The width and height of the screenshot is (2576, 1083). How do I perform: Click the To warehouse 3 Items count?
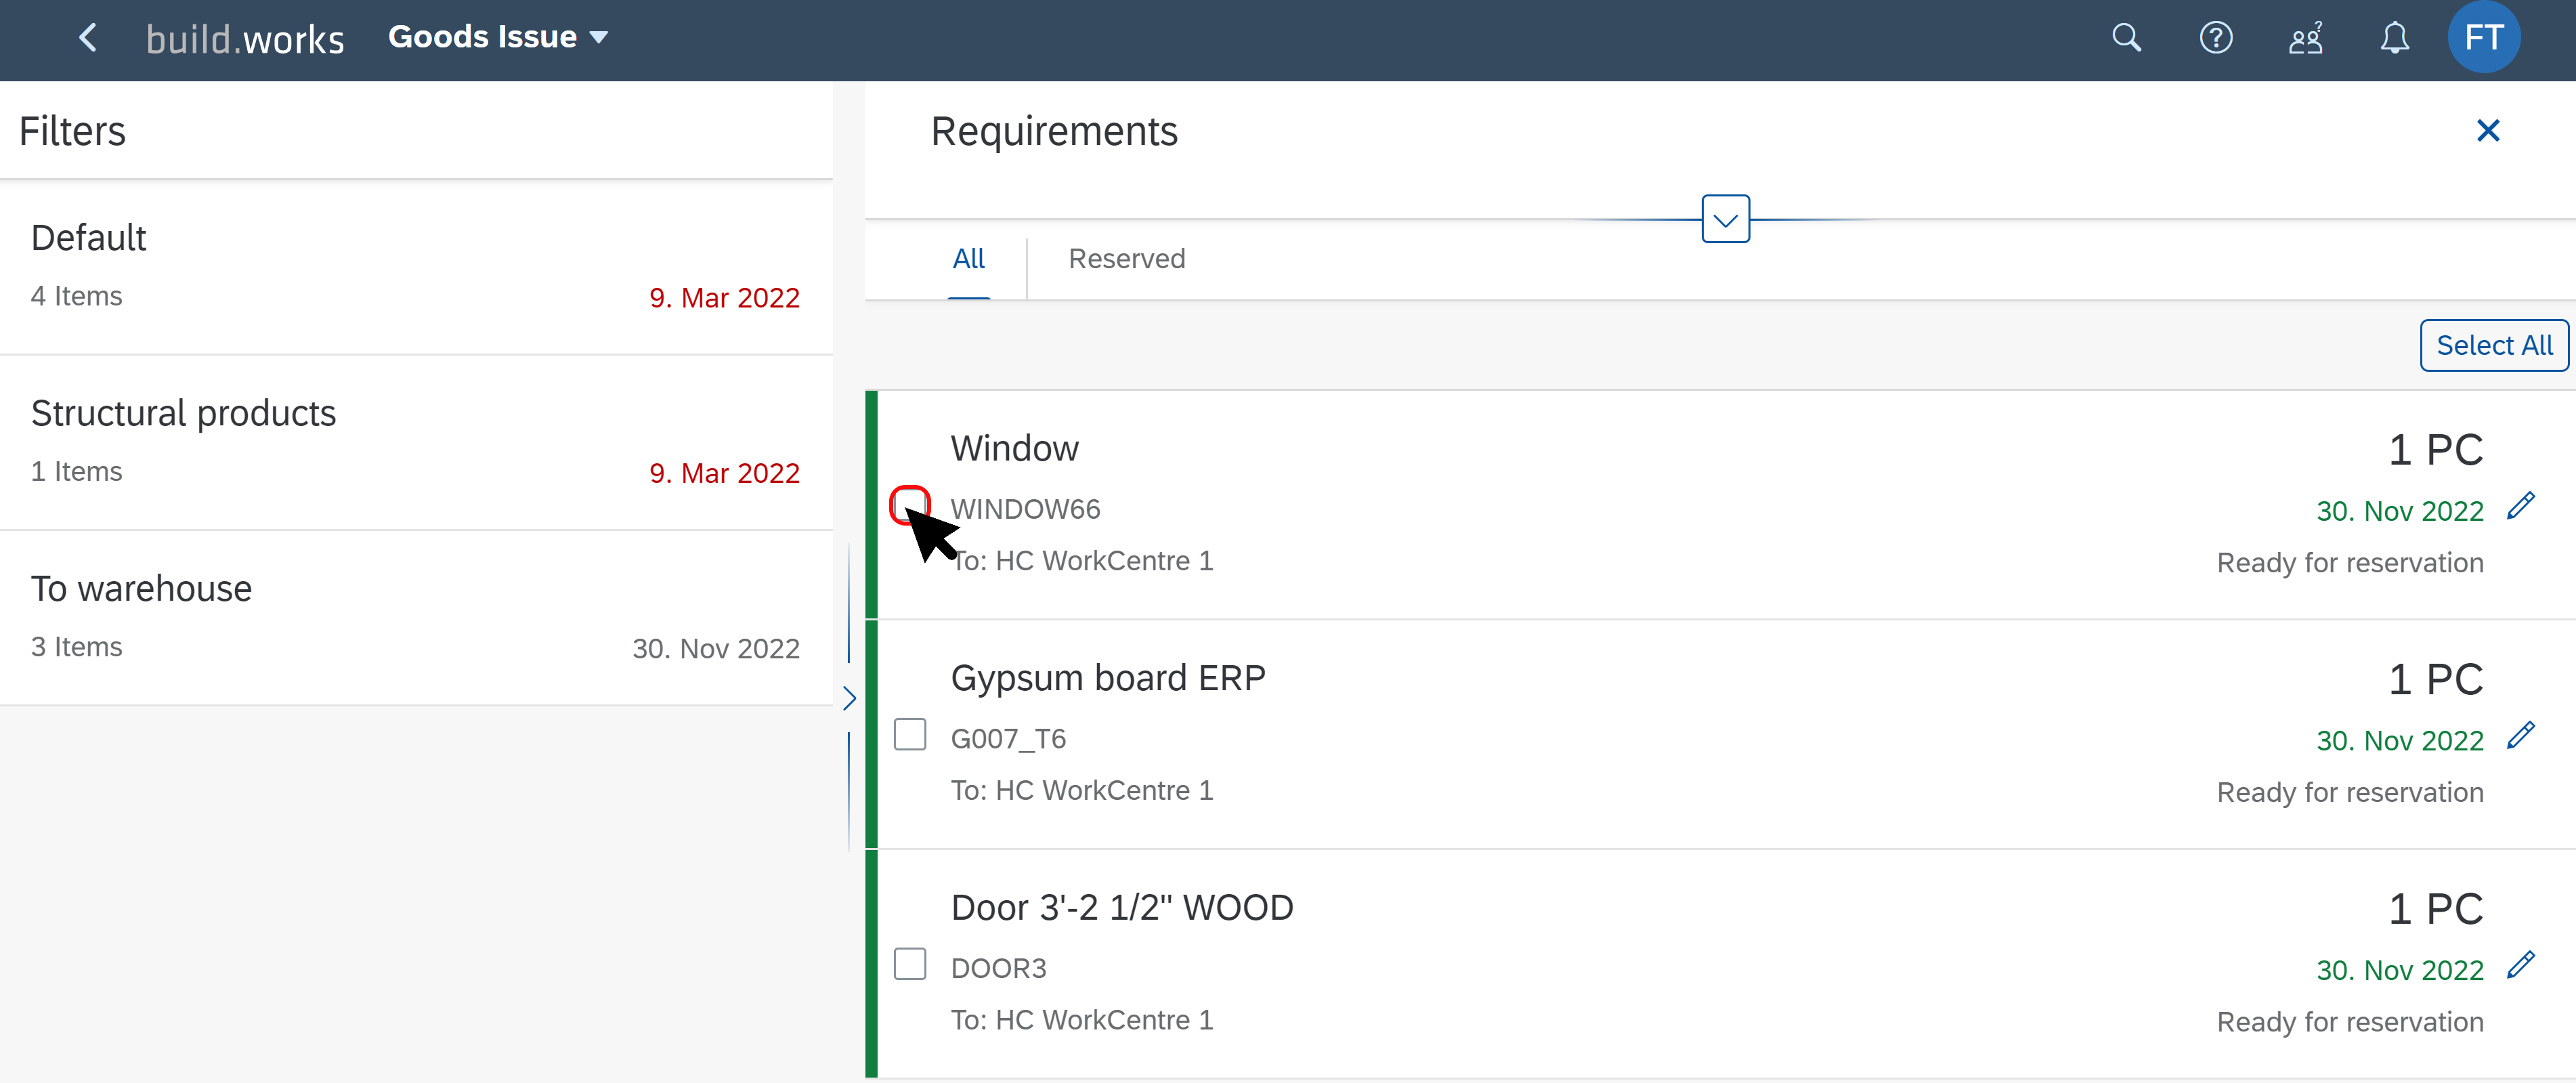pos(76,648)
